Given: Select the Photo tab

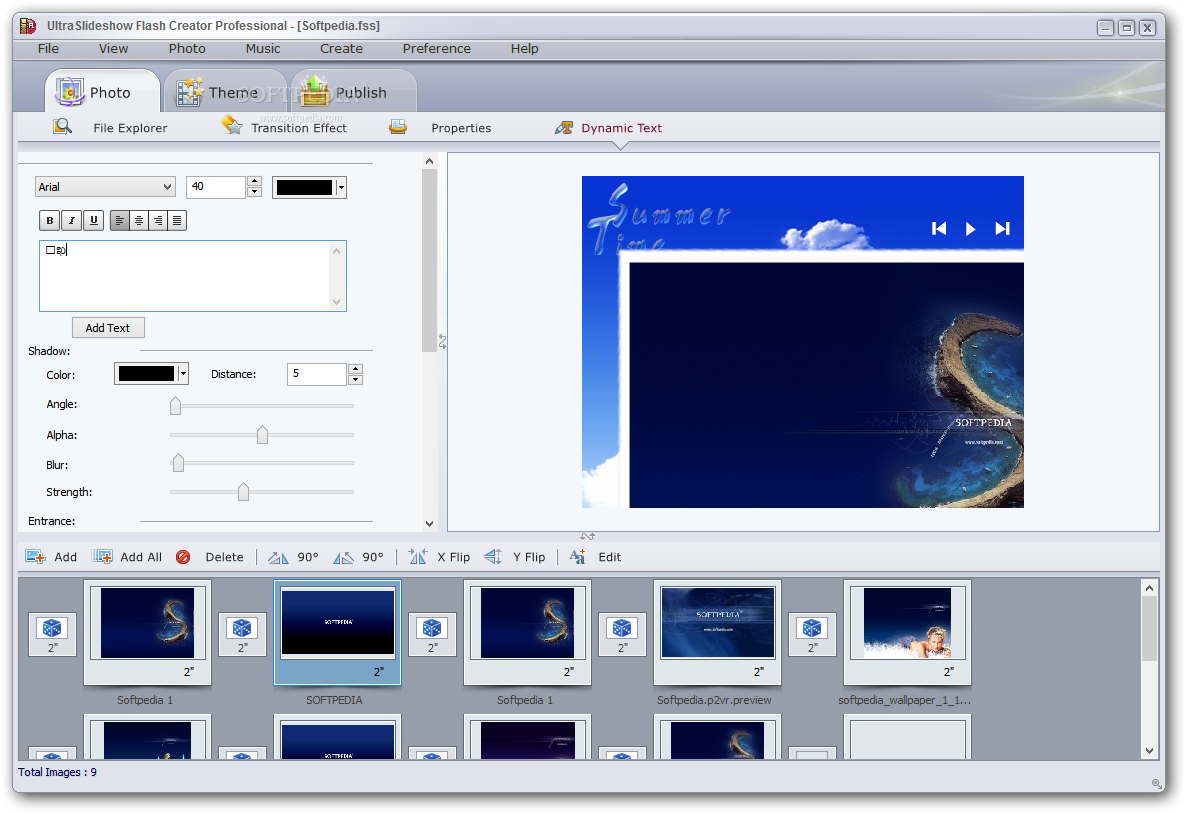Looking at the screenshot, I should [x=102, y=92].
